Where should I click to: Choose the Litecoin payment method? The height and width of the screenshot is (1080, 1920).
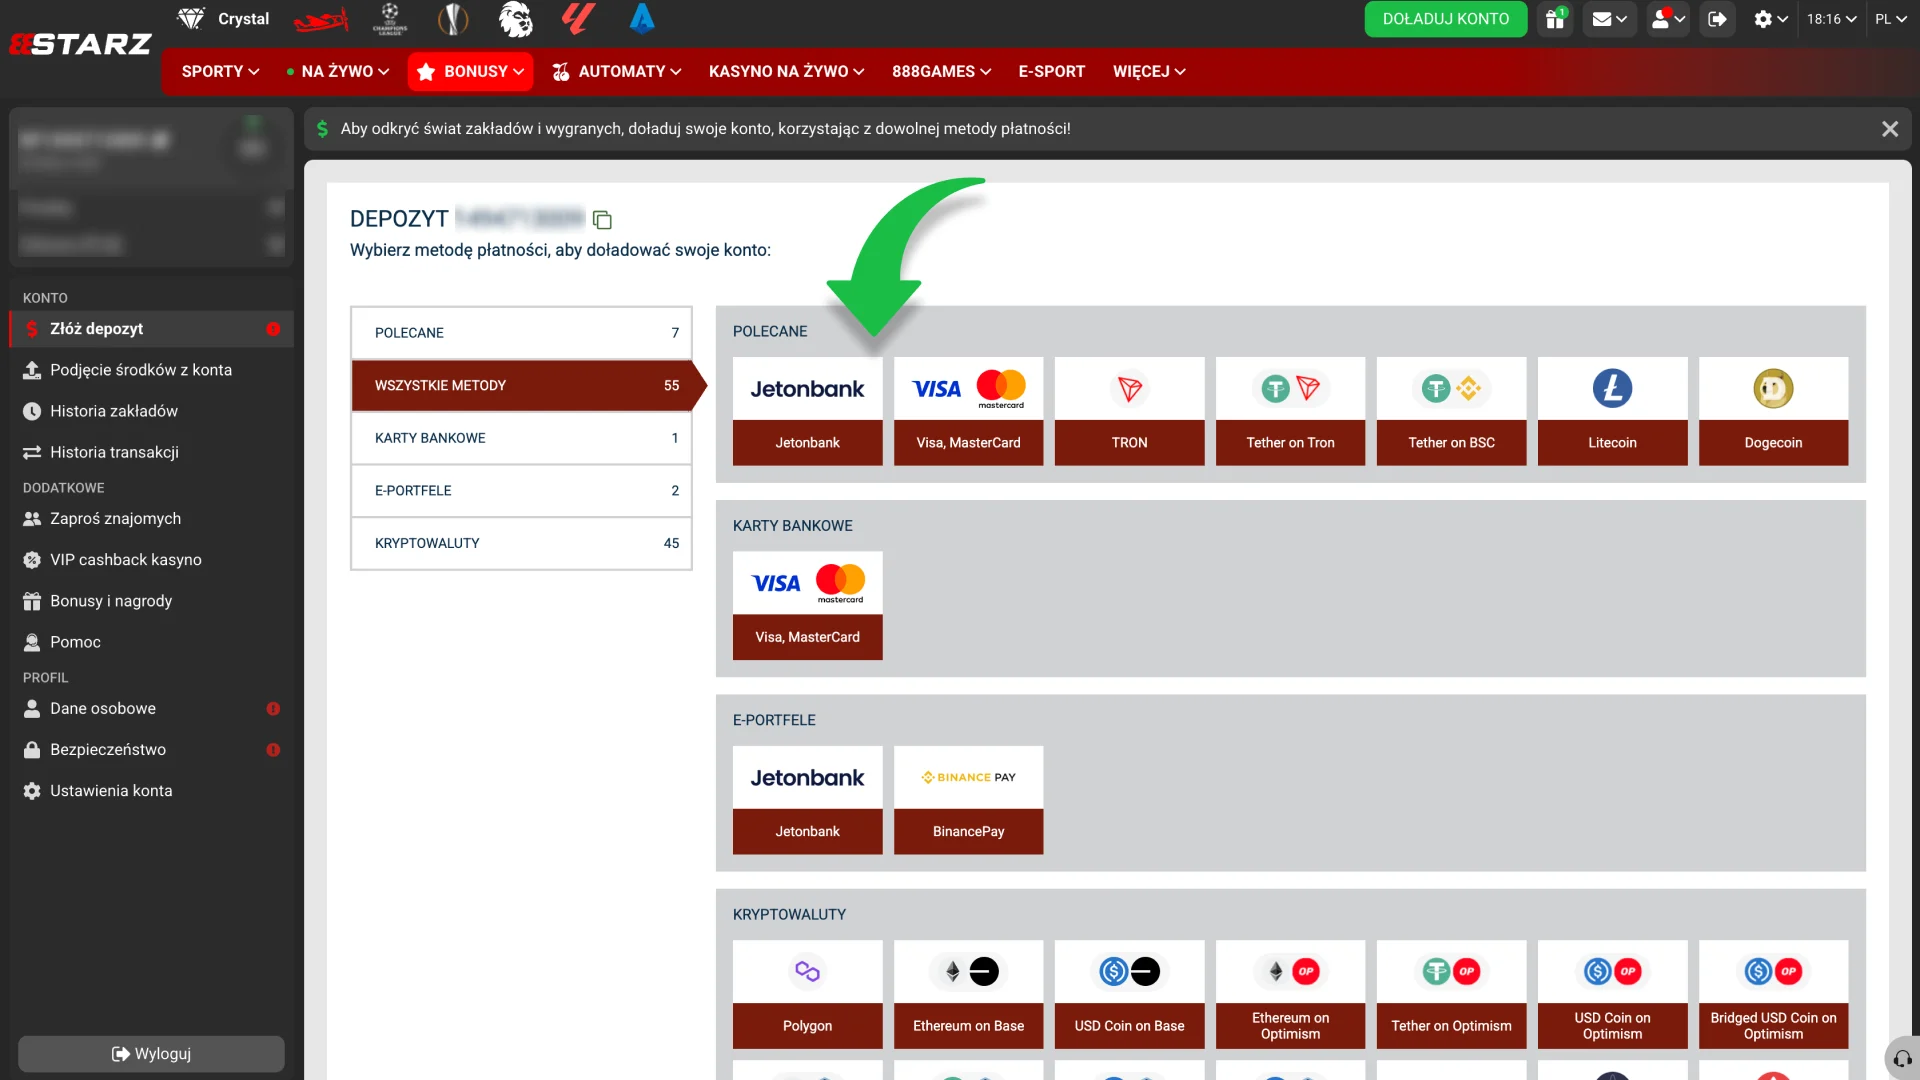tap(1612, 411)
